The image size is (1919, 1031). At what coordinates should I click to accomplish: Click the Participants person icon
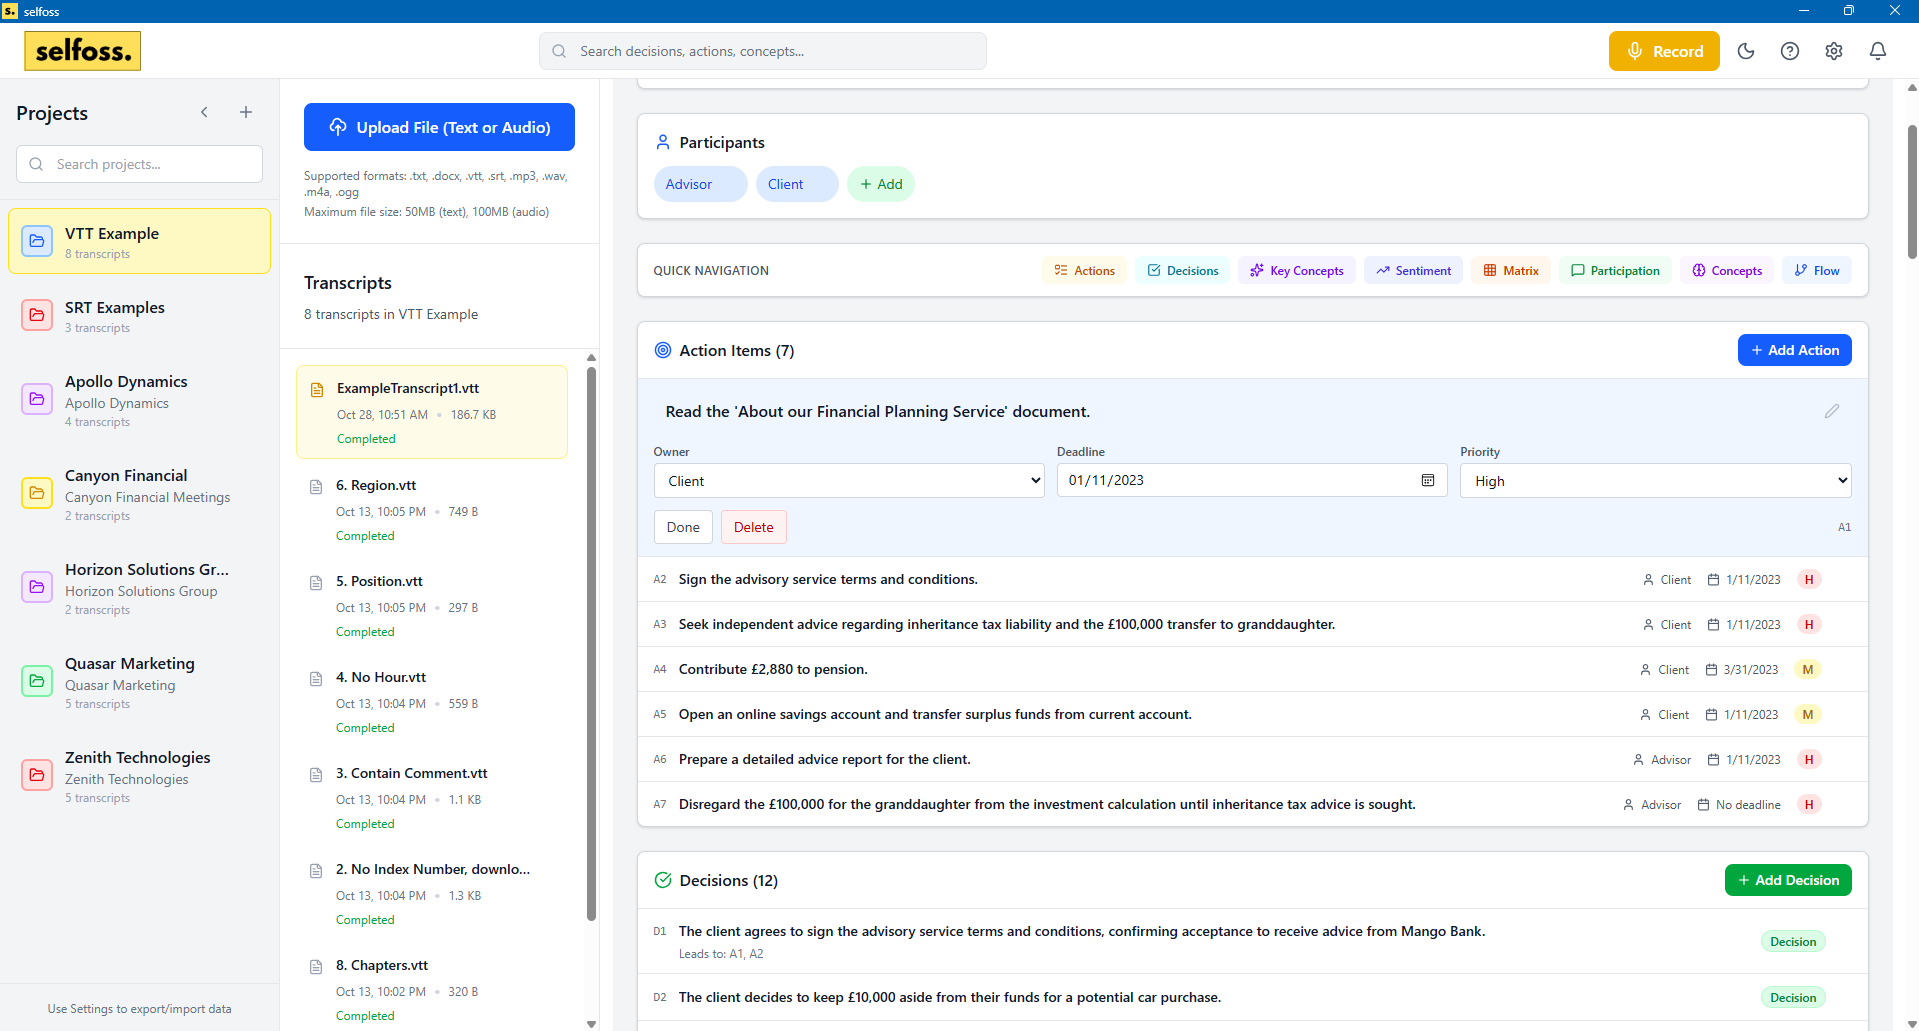(x=663, y=142)
